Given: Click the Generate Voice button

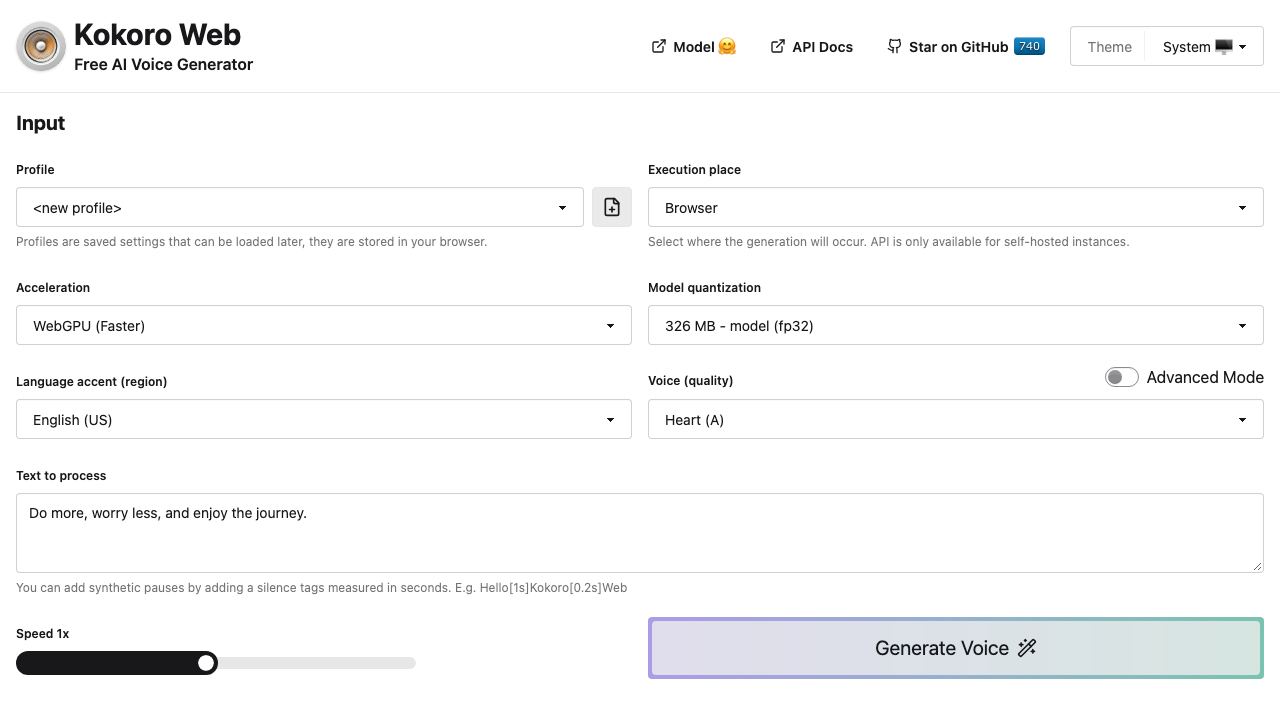Looking at the screenshot, I should [x=956, y=648].
